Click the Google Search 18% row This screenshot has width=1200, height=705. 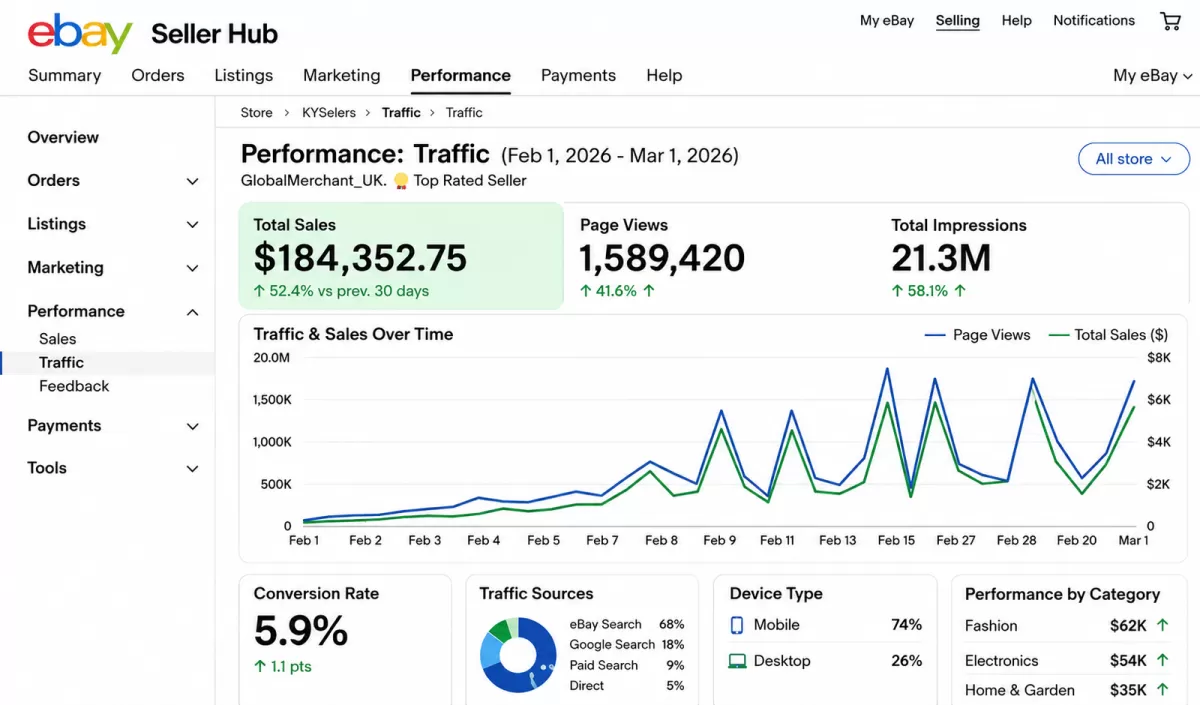[627, 645]
